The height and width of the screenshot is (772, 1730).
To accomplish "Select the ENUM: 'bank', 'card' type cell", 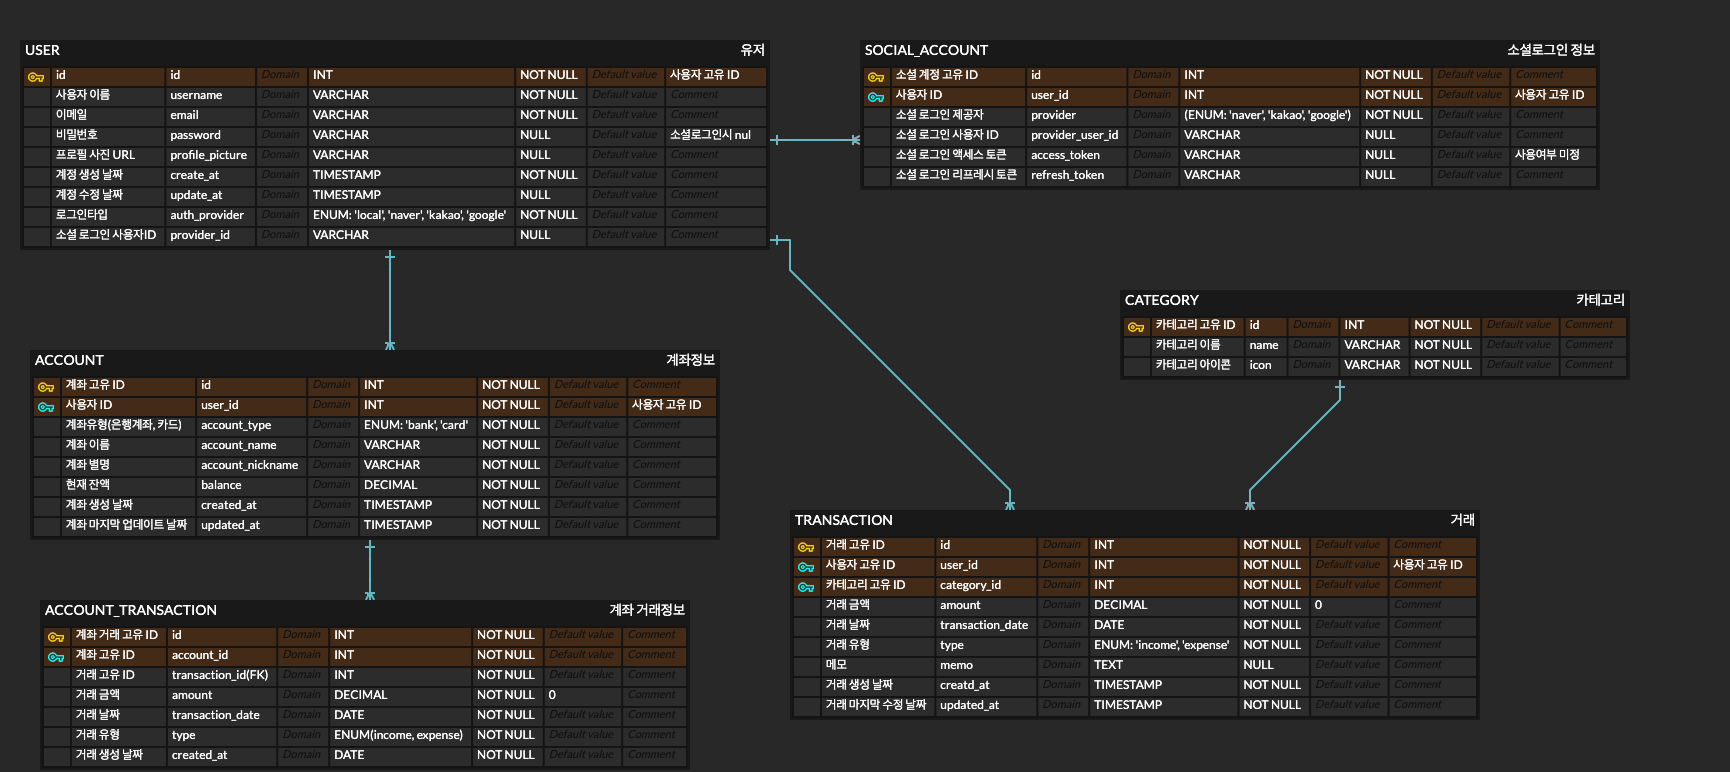I will pyautogui.click(x=418, y=425).
